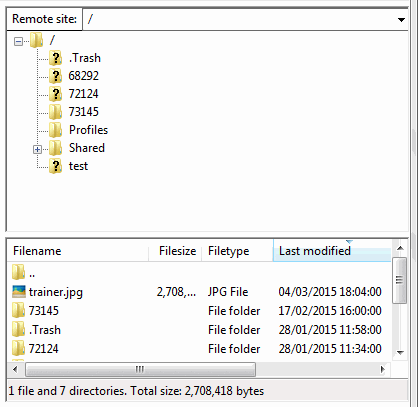Select the 68292 question-mark folder icon
Screen dimensions: 418x407
pos(56,76)
